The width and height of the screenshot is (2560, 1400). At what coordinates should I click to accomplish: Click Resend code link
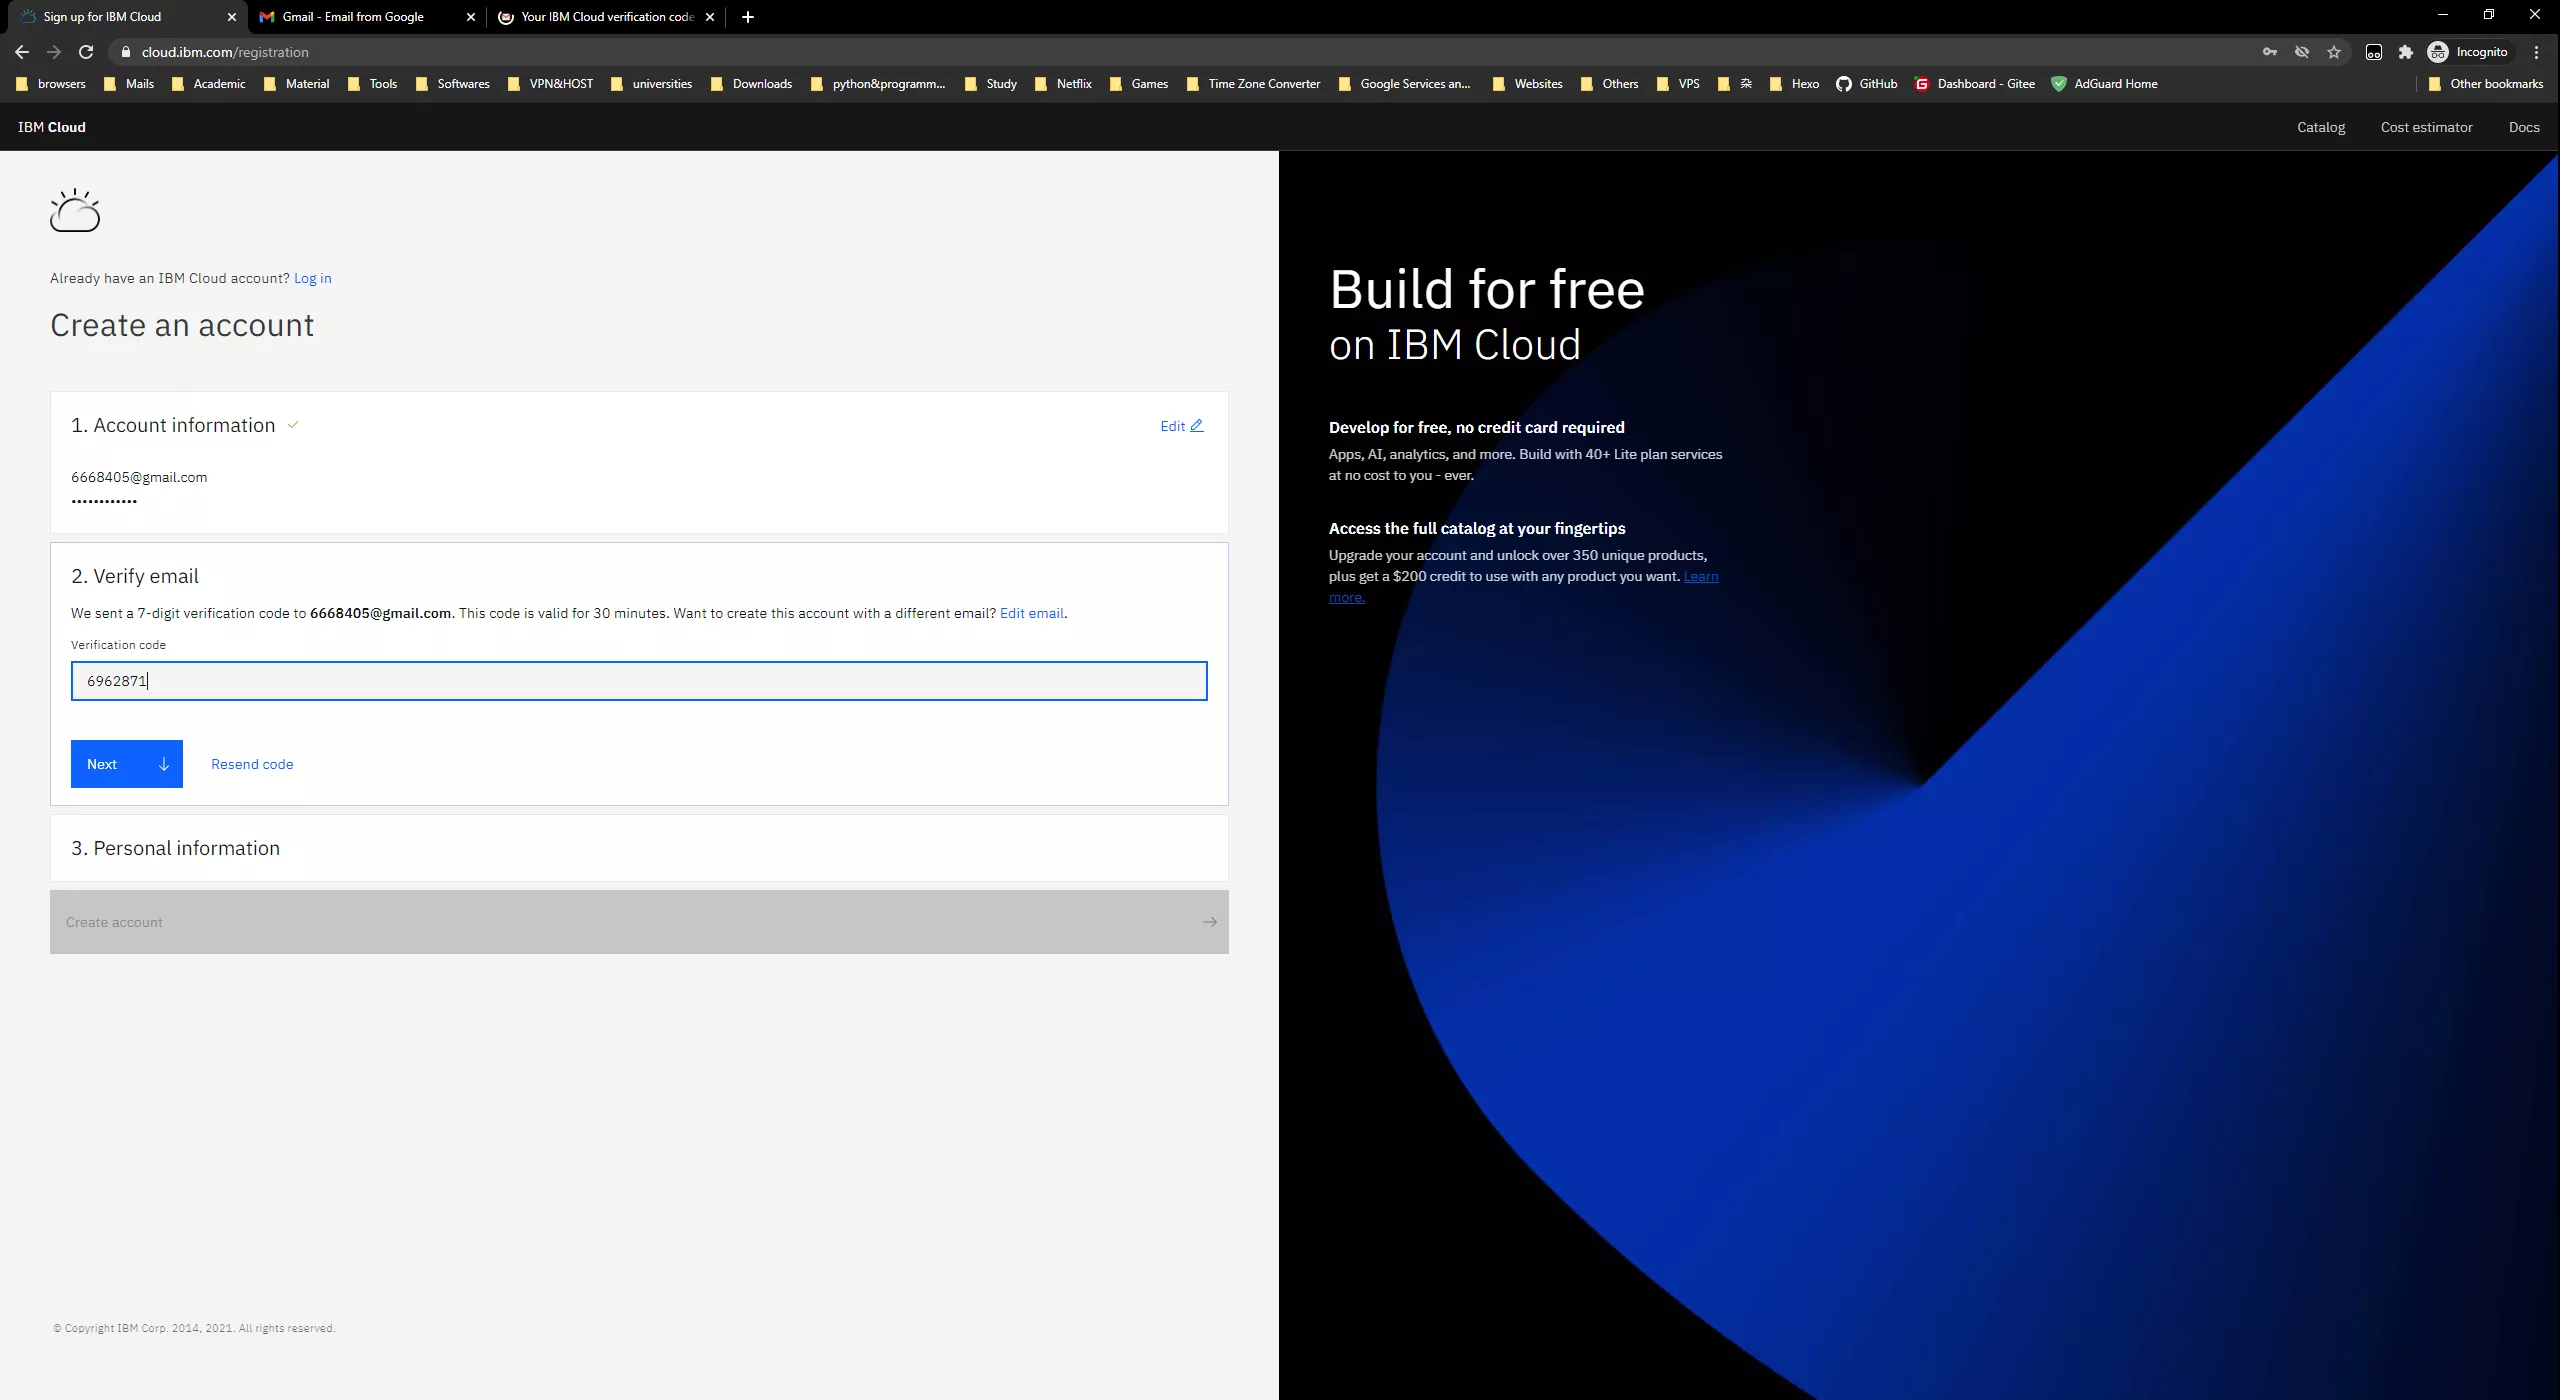click(x=252, y=764)
